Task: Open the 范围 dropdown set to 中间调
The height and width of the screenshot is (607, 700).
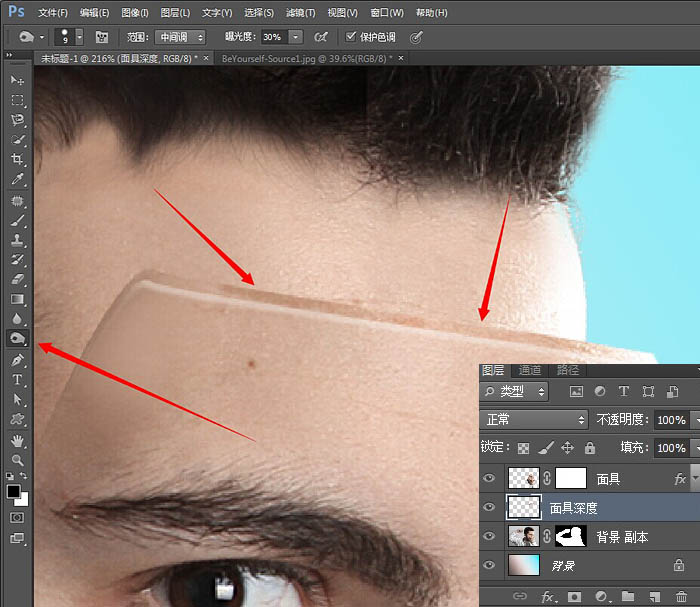Action: point(180,37)
